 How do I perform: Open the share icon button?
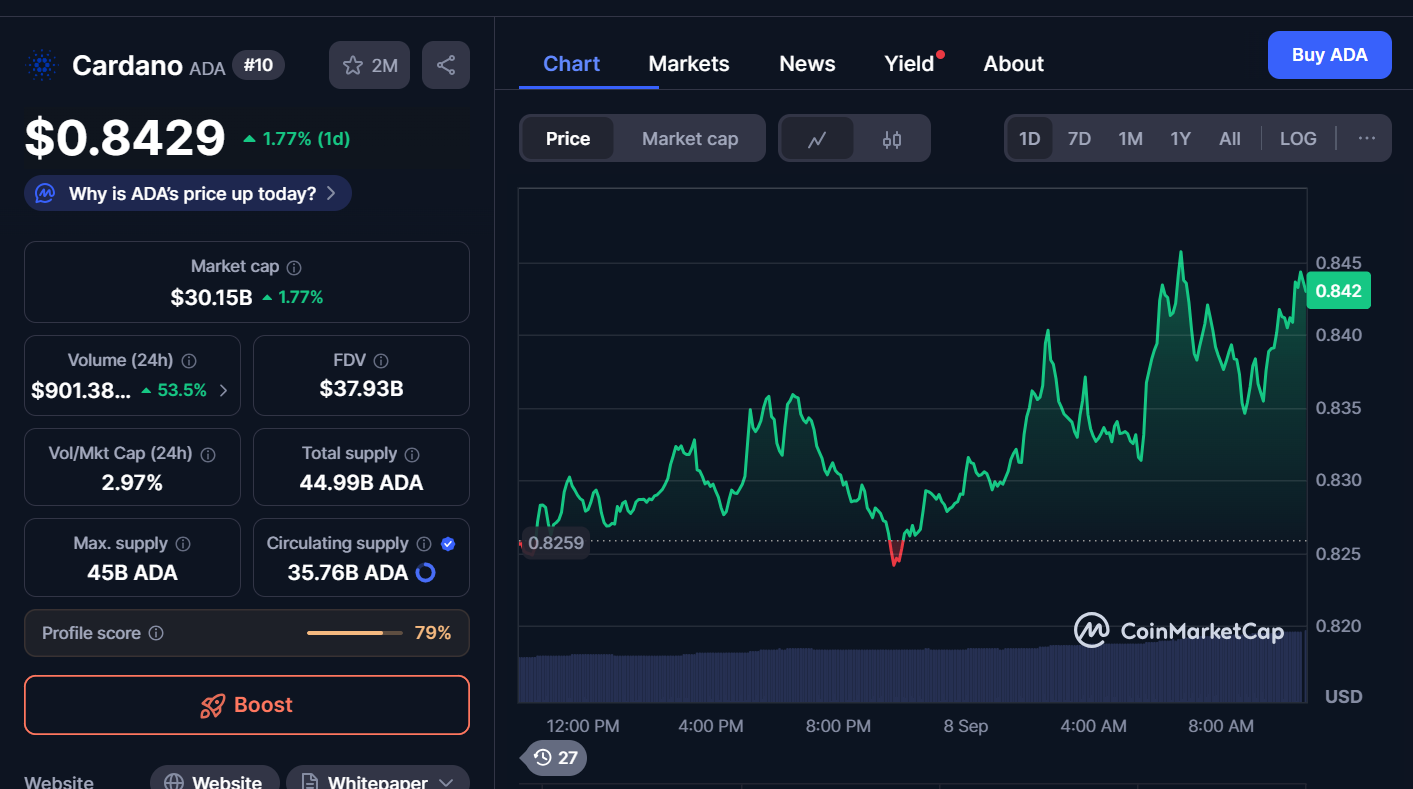pyautogui.click(x=446, y=65)
